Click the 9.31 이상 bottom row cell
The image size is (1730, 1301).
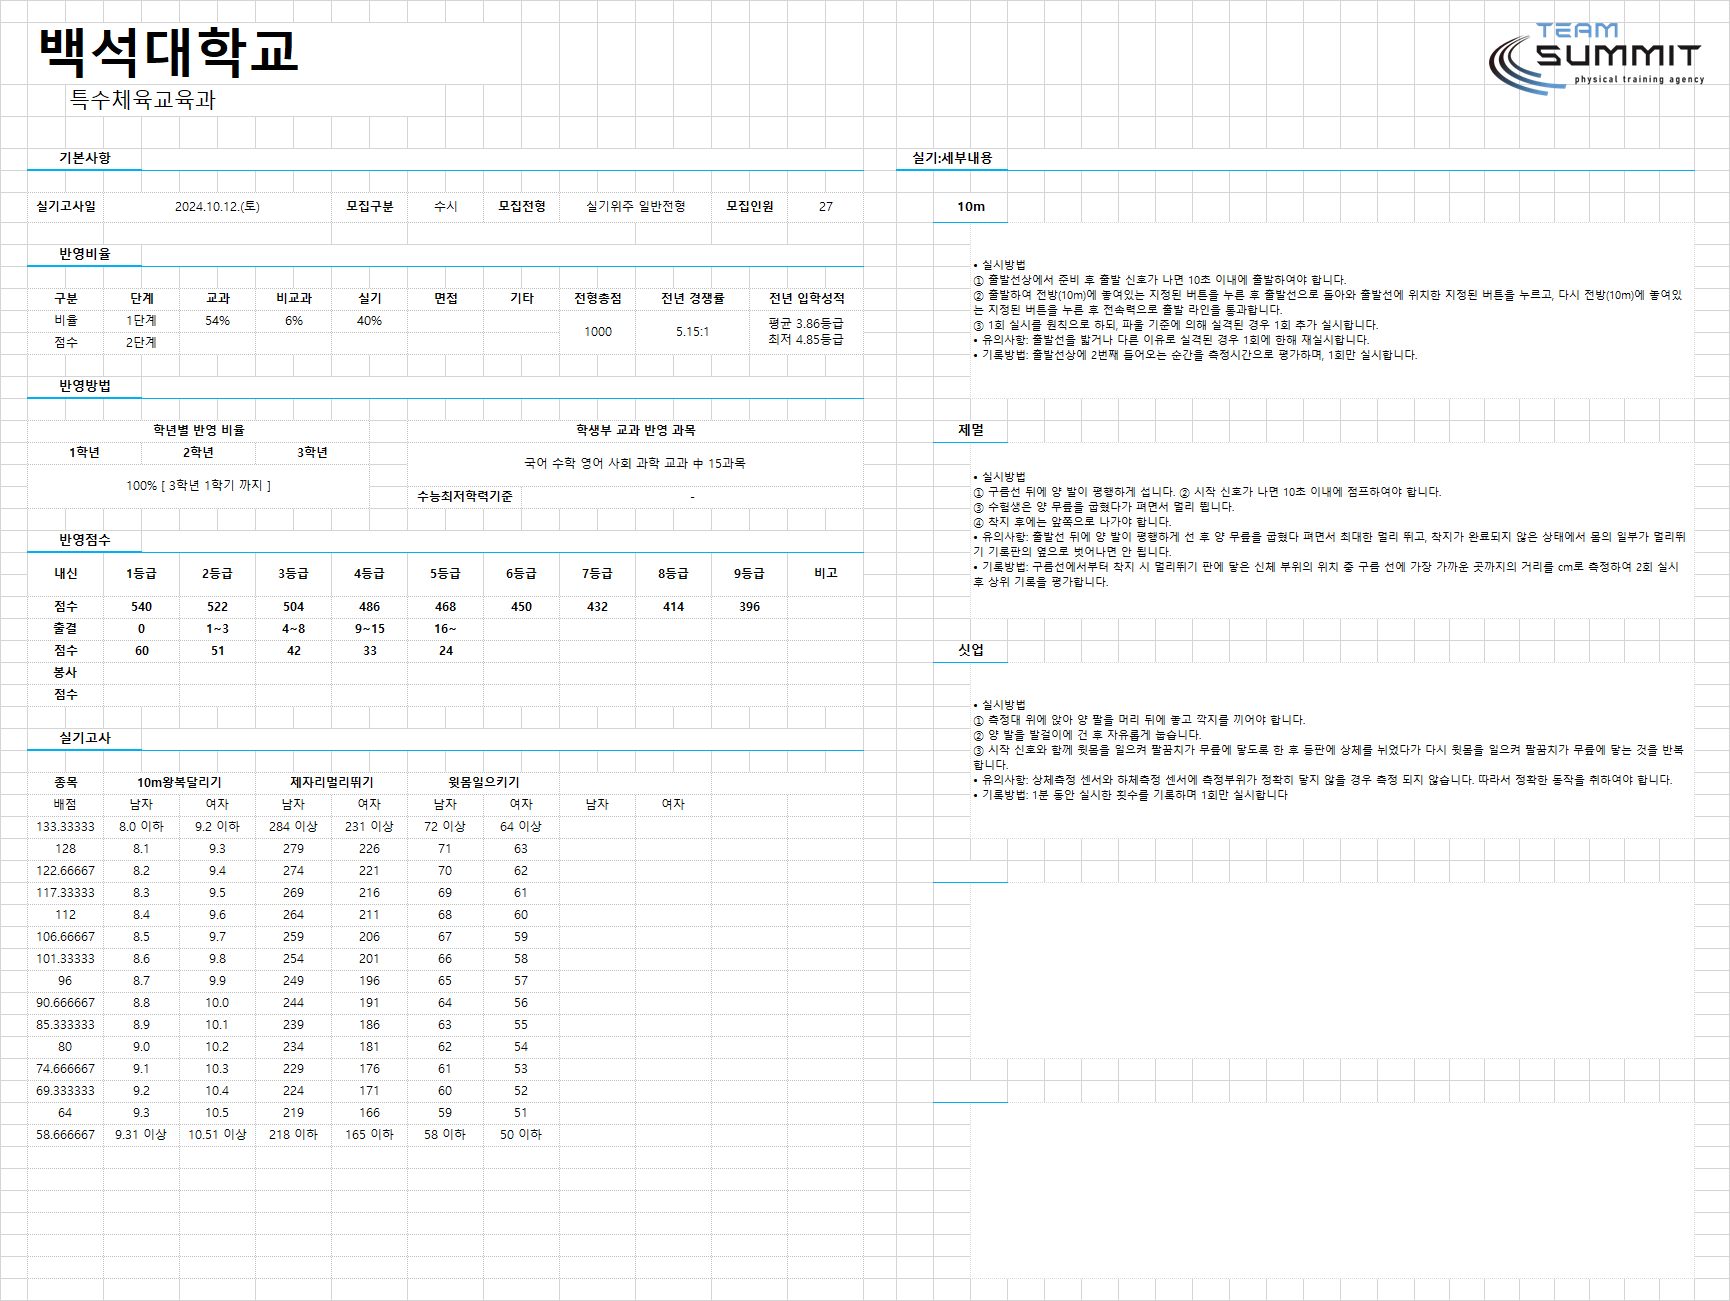pyautogui.click(x=141, y=1135)
